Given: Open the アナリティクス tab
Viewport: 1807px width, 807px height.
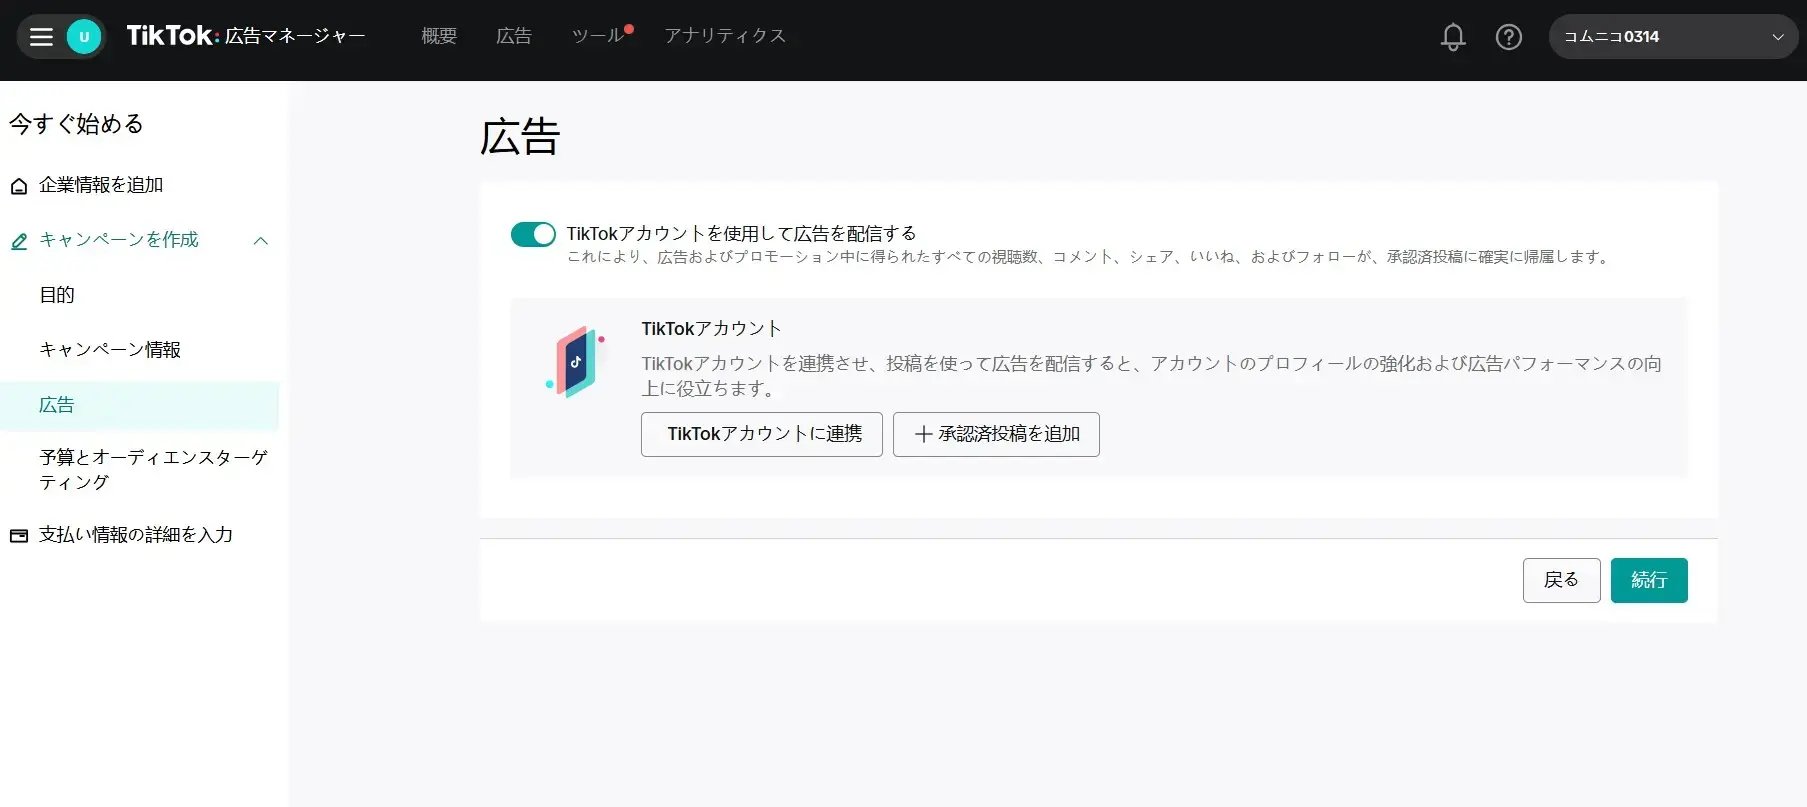Looking at the screenshot, I should pyautogui.click(x=725, y=36).
